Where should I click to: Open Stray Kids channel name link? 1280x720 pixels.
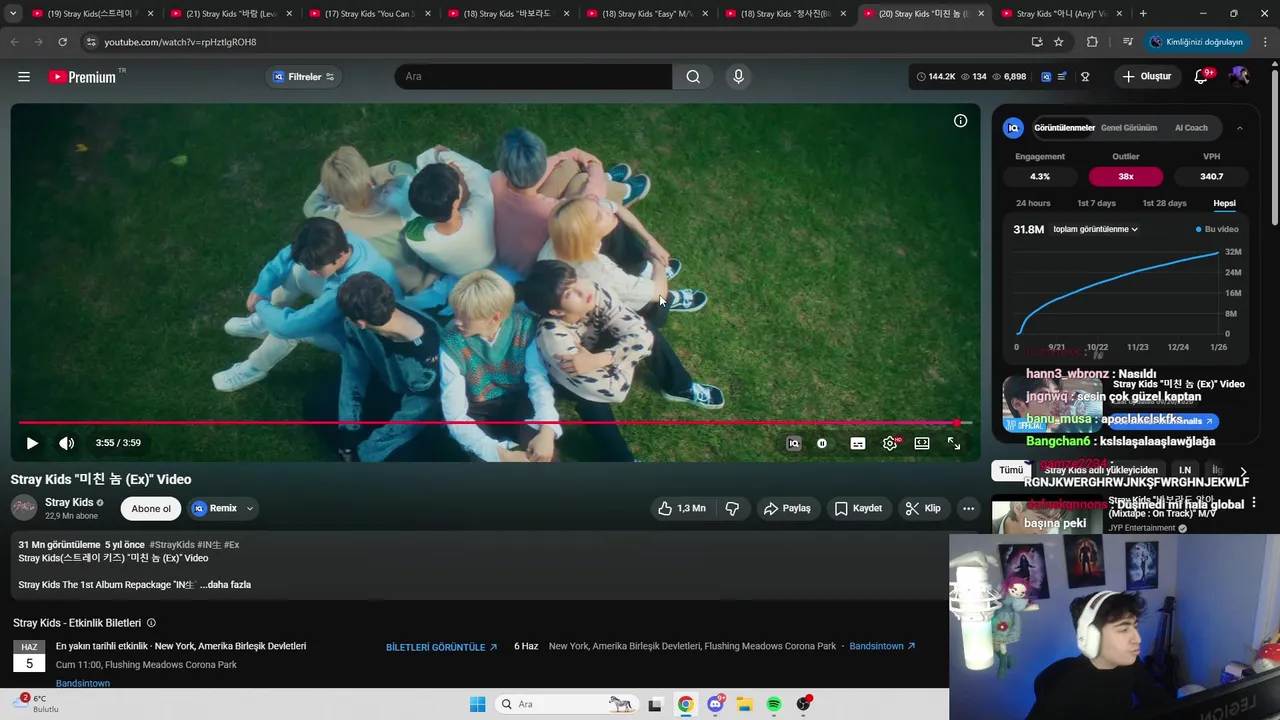tap(69, 502)
